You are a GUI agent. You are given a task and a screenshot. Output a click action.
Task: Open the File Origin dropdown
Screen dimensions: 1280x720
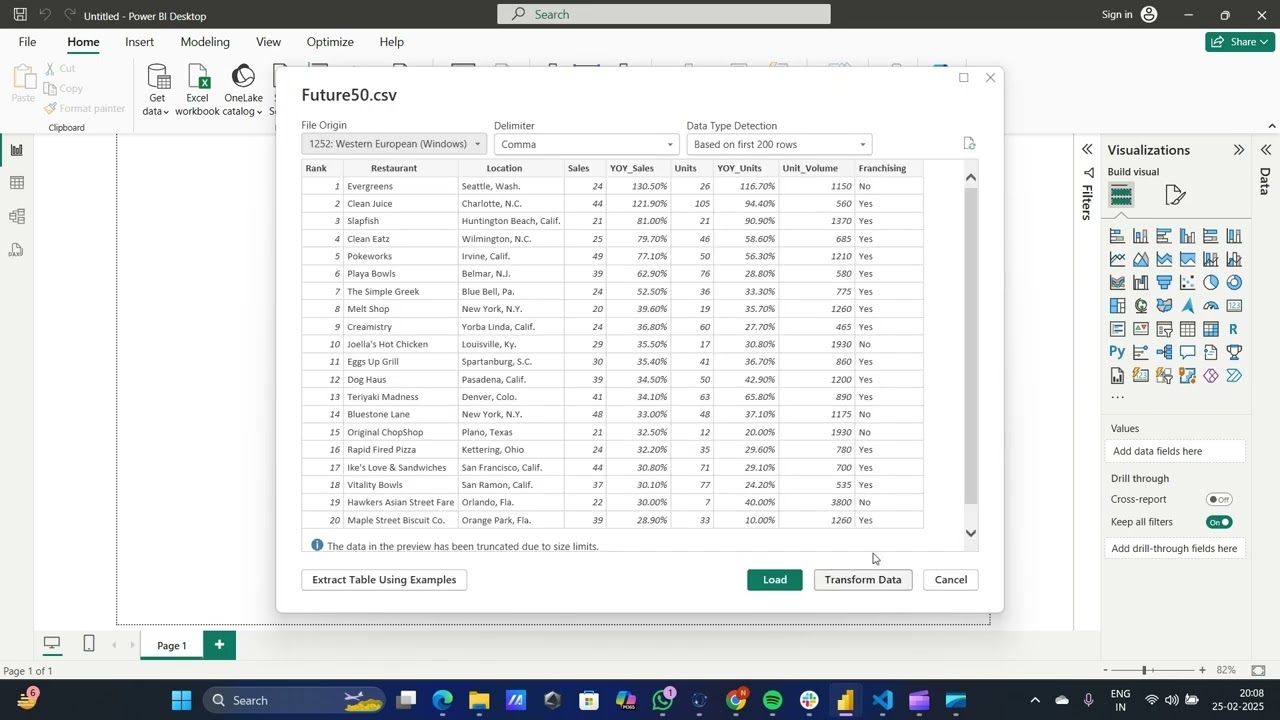click(x=394, y=144)
